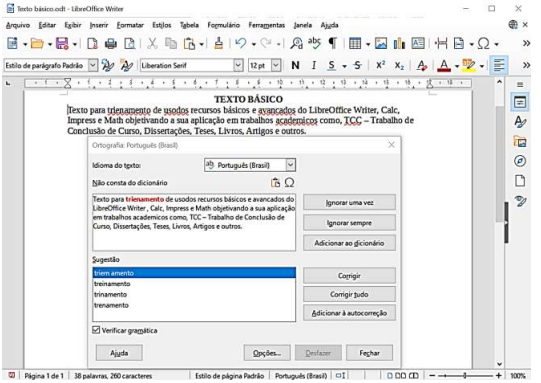Click the Insert image icon
Screen dimensions: 541x383
381,43
